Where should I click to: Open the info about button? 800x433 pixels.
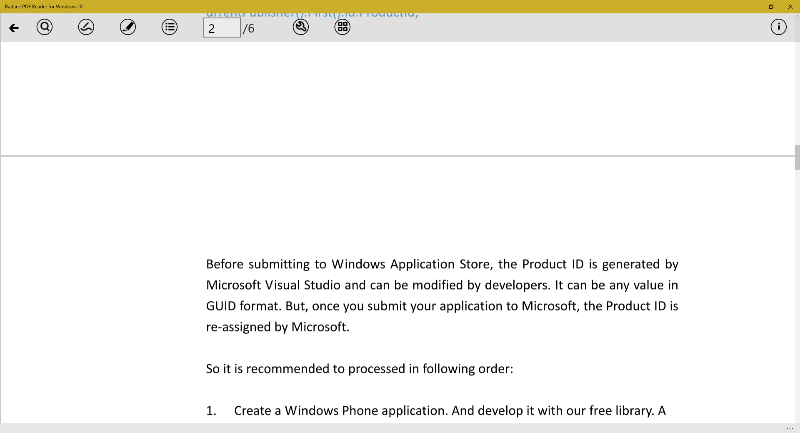(779, 28)
